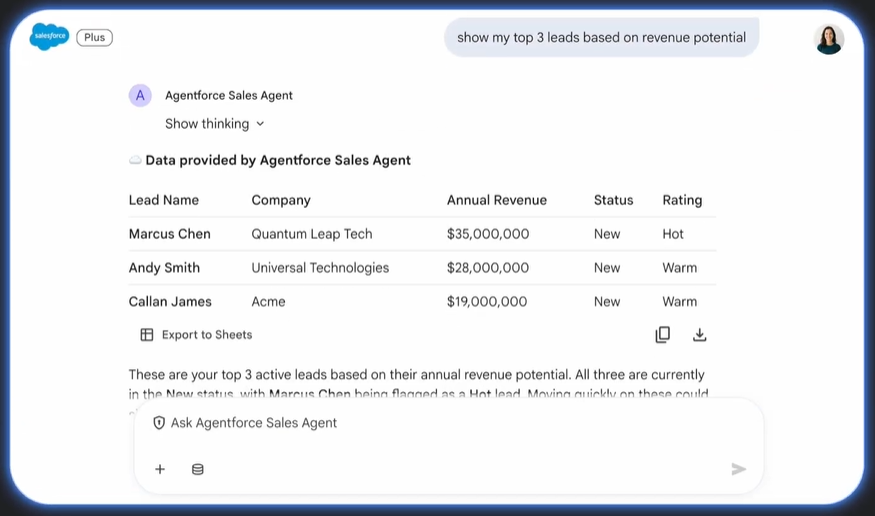Viewport: 875px width, 516px height.
Task: Click the Export to Sheets table icon
Action: pyautogui.click(x=147, y=335)
